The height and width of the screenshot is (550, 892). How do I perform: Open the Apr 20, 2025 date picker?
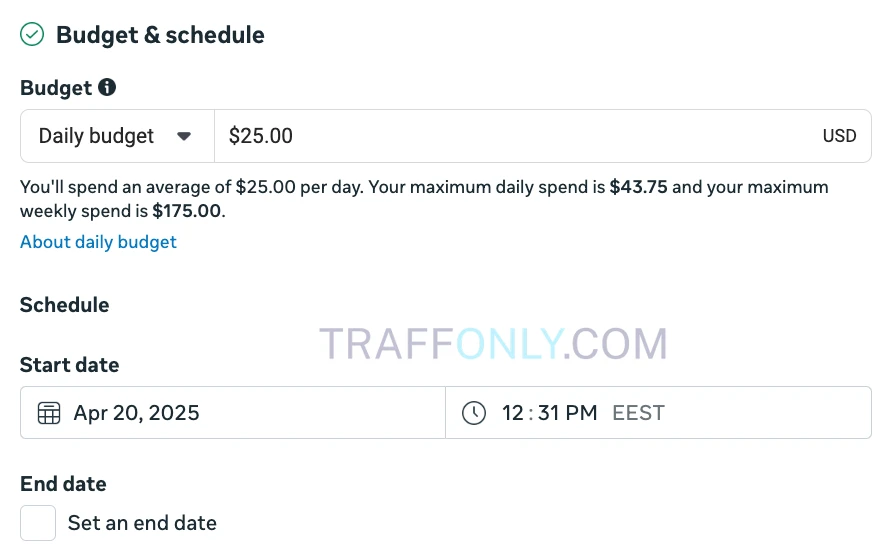tap(136, 413)
